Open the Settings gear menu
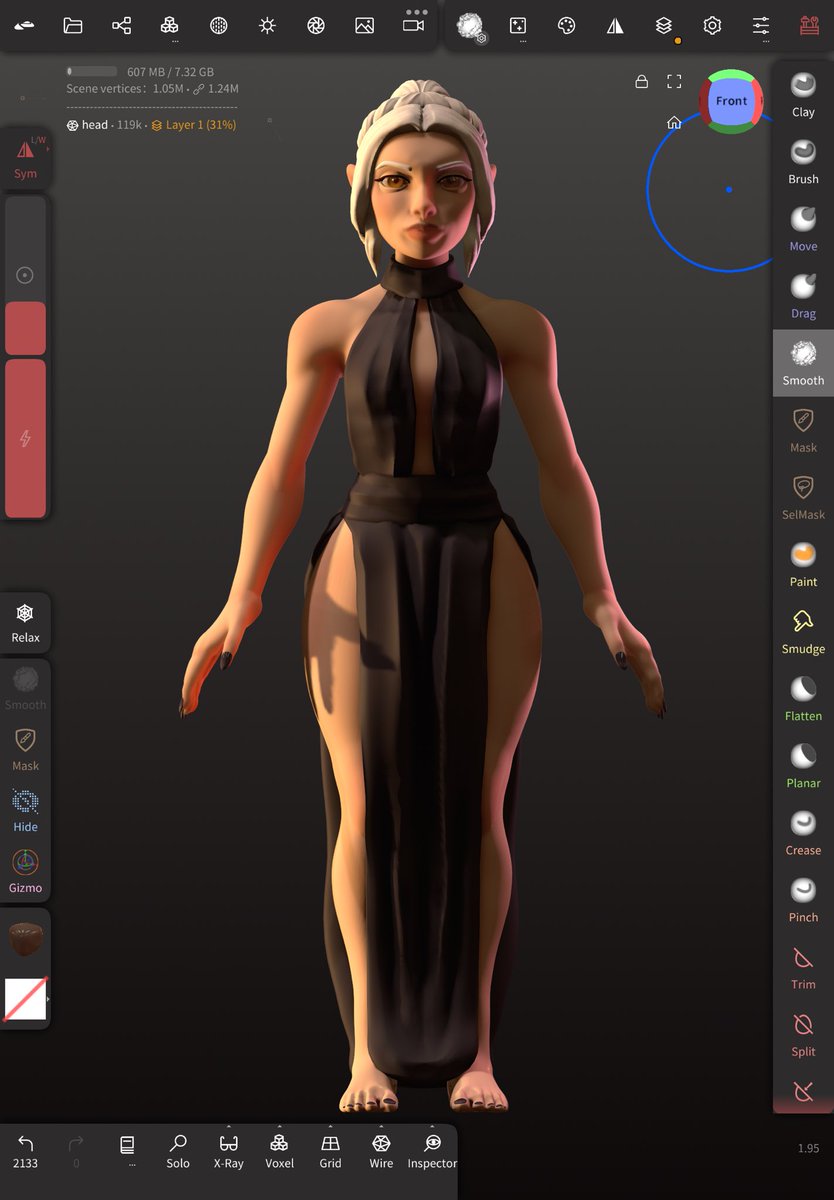The image size is (834, 1200). coord(712,26)
